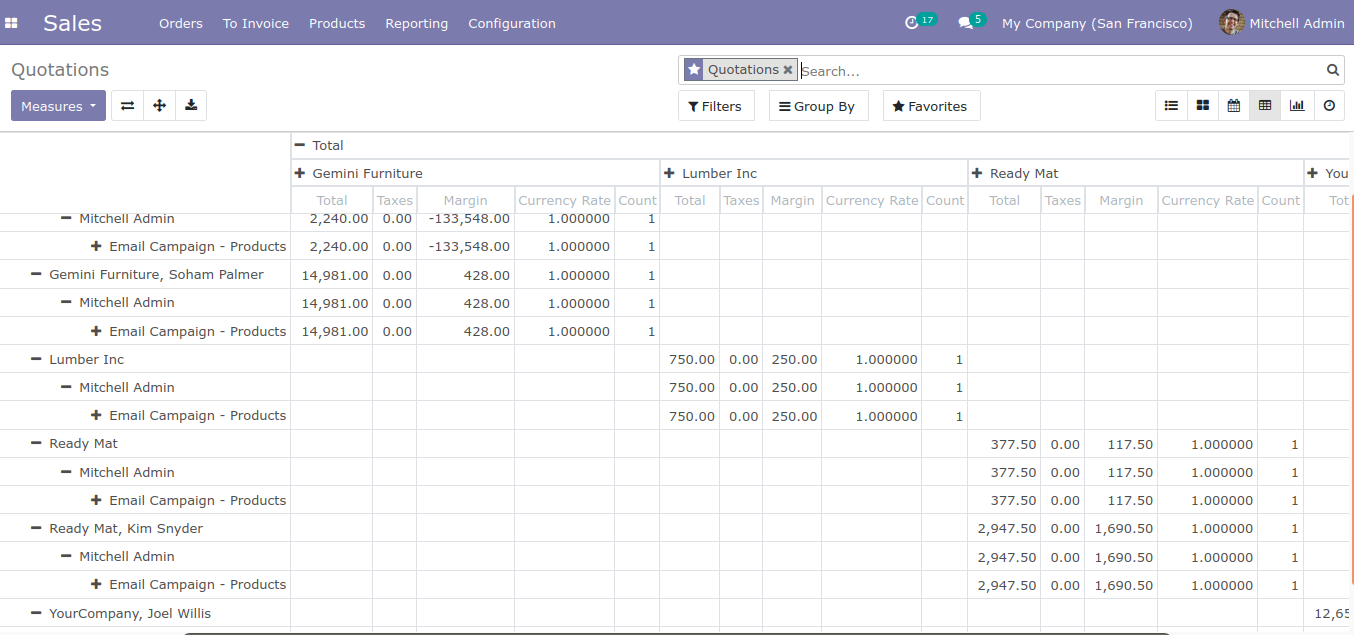Click the expand all icon
Image resolution: width=1354 pixels, height=635 pixels.
(159, 106)
